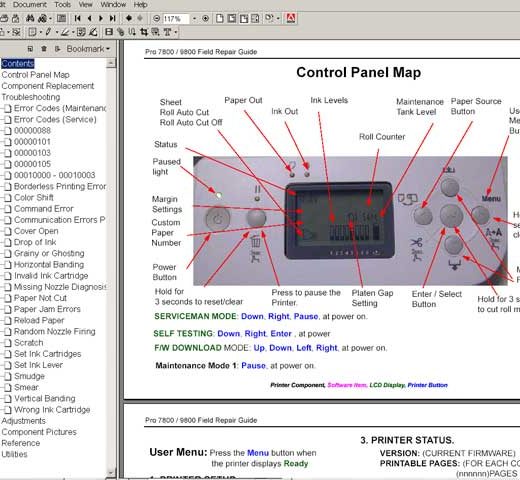Open the Component Replacement bookmark
Viewport: 520px width, 480px height.
click(48, 86)
